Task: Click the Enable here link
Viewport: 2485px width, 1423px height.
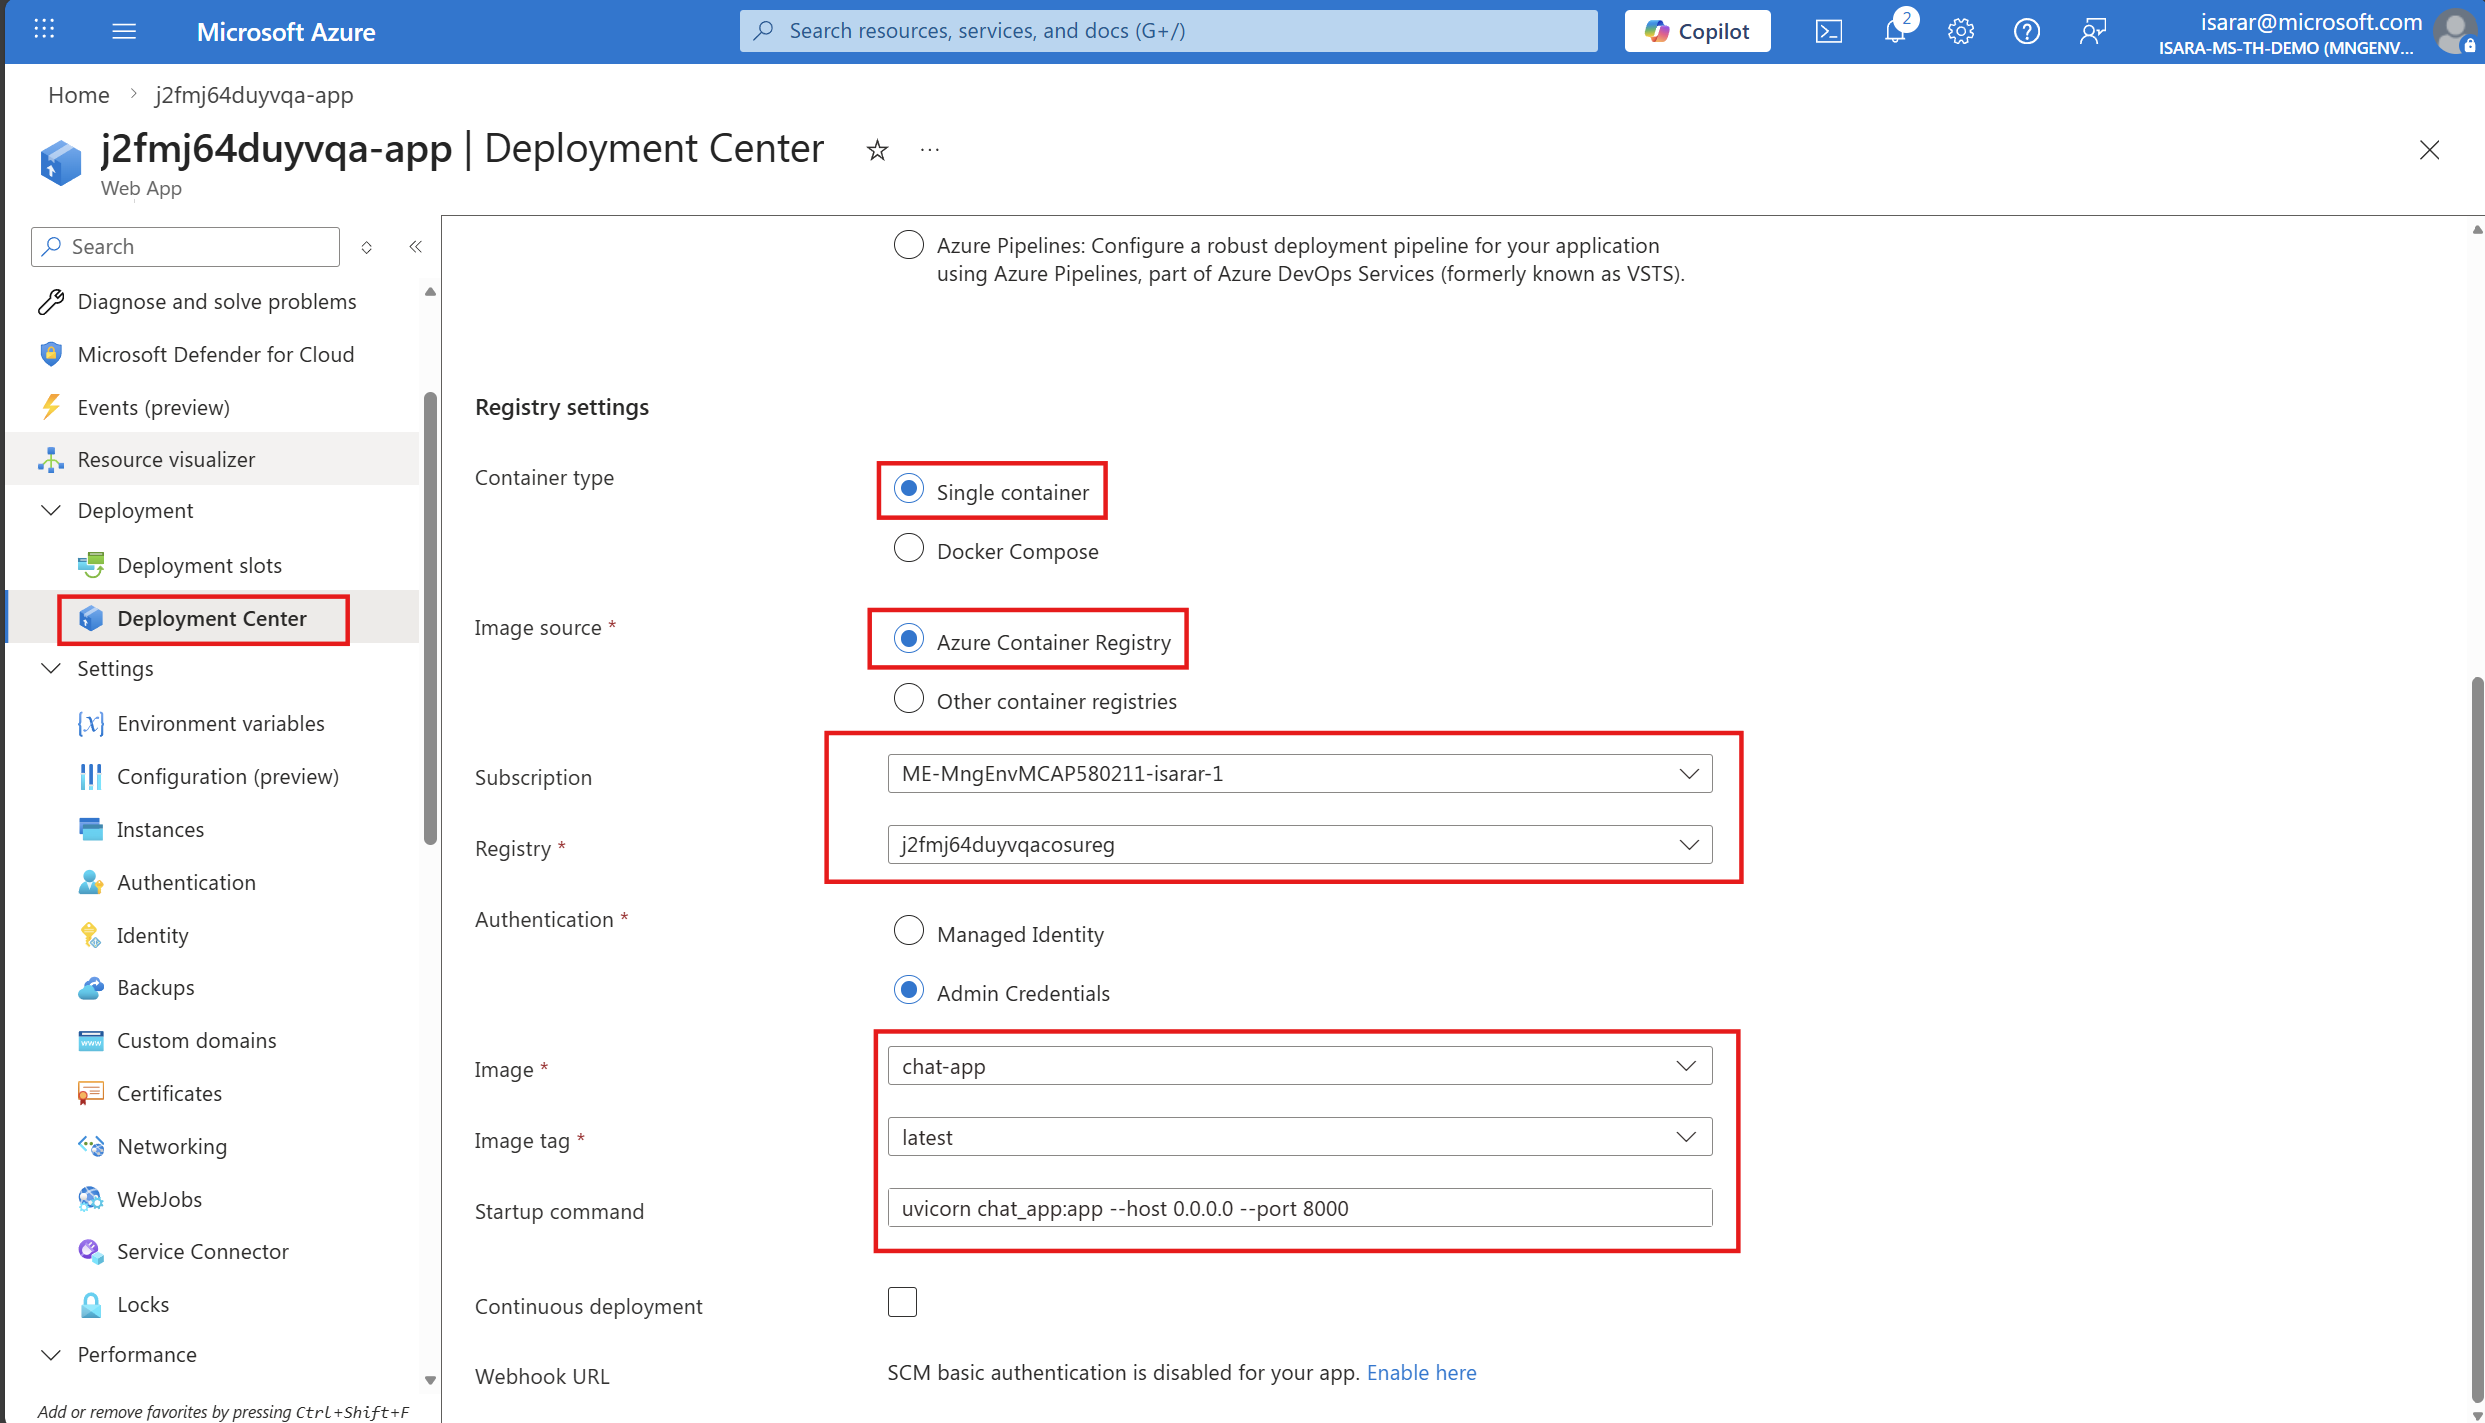Action: coord(1421,1372)
